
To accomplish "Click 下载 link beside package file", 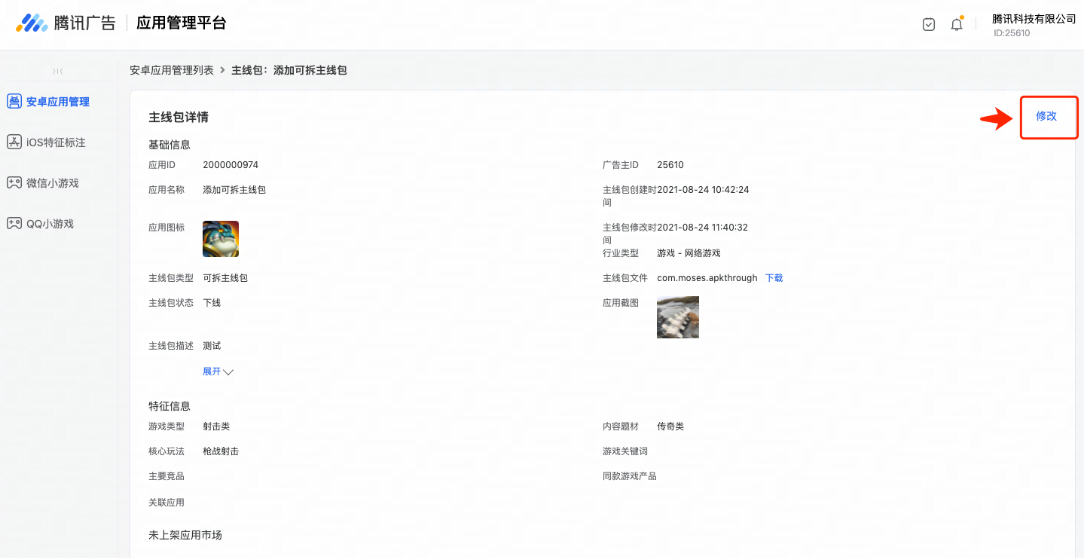I will tap(774, 278).
